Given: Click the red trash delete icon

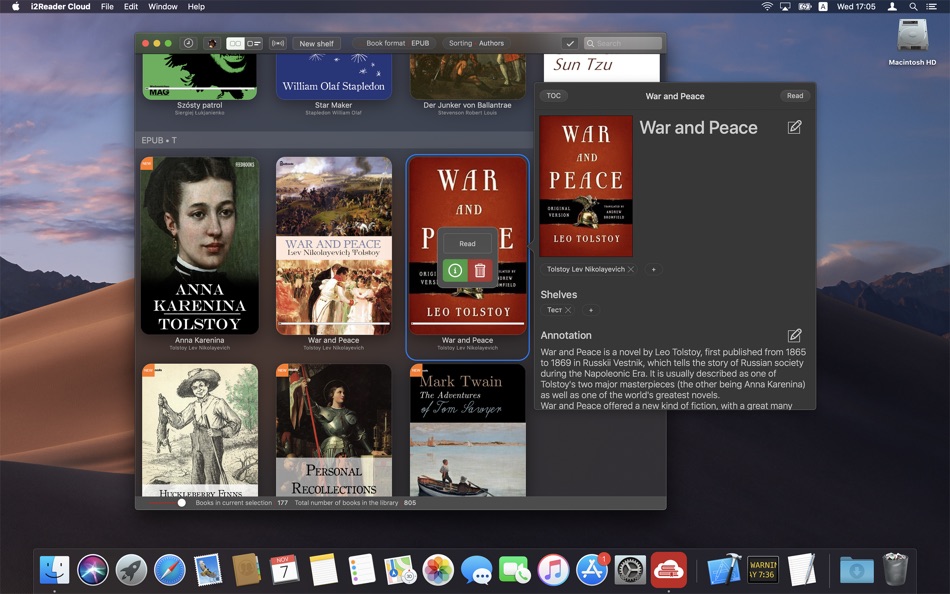Looking at the screenshot, I should tap(480, 270).
